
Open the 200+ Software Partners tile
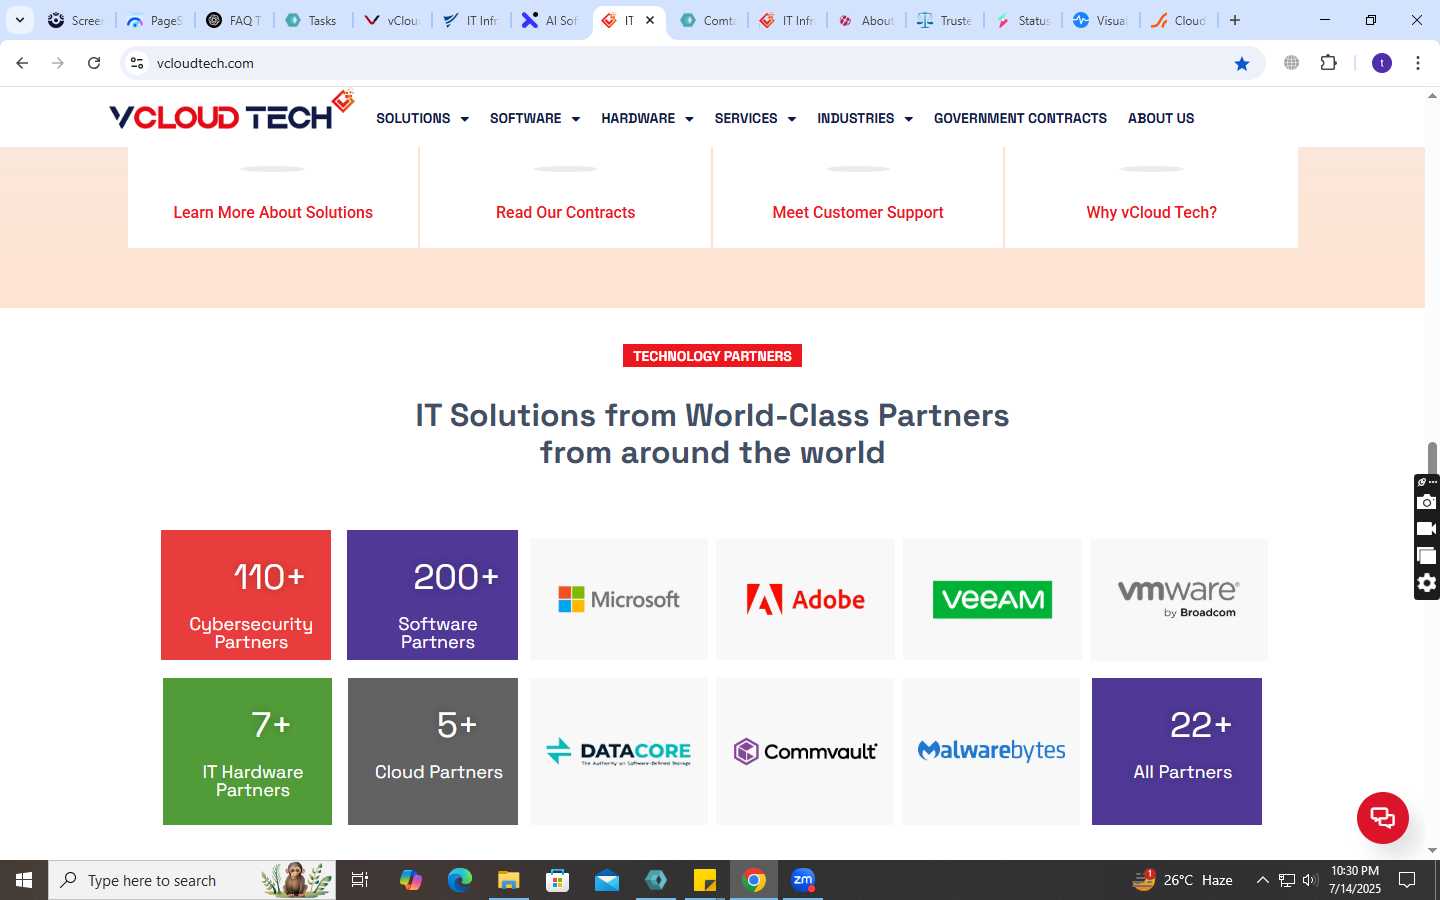(x=432, y=595)
